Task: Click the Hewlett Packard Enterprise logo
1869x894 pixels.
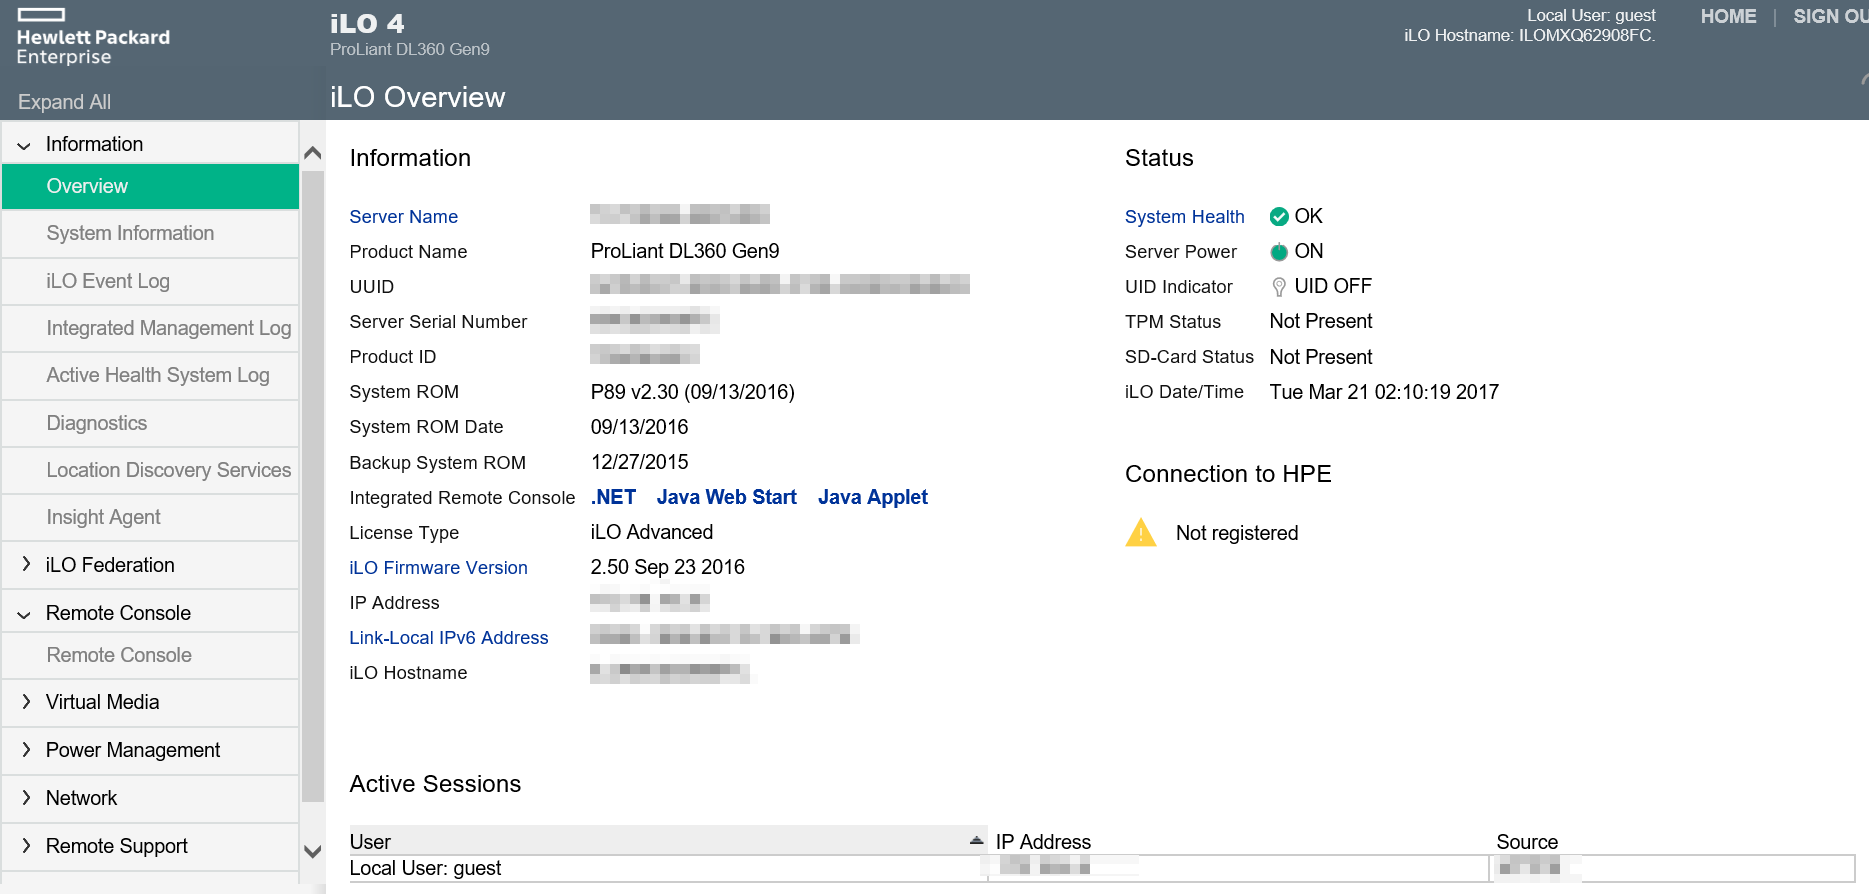Action: (x=93, y=38)
